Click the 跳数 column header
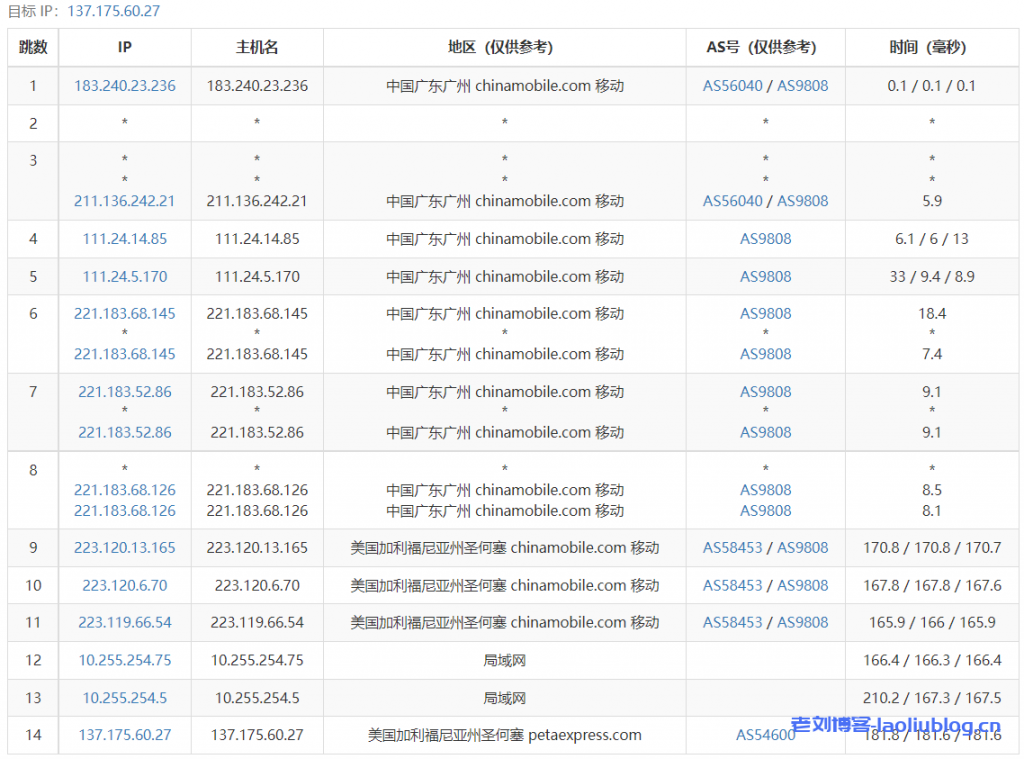This screenshot has width=1024, height=759. click(x=32, y=46)
